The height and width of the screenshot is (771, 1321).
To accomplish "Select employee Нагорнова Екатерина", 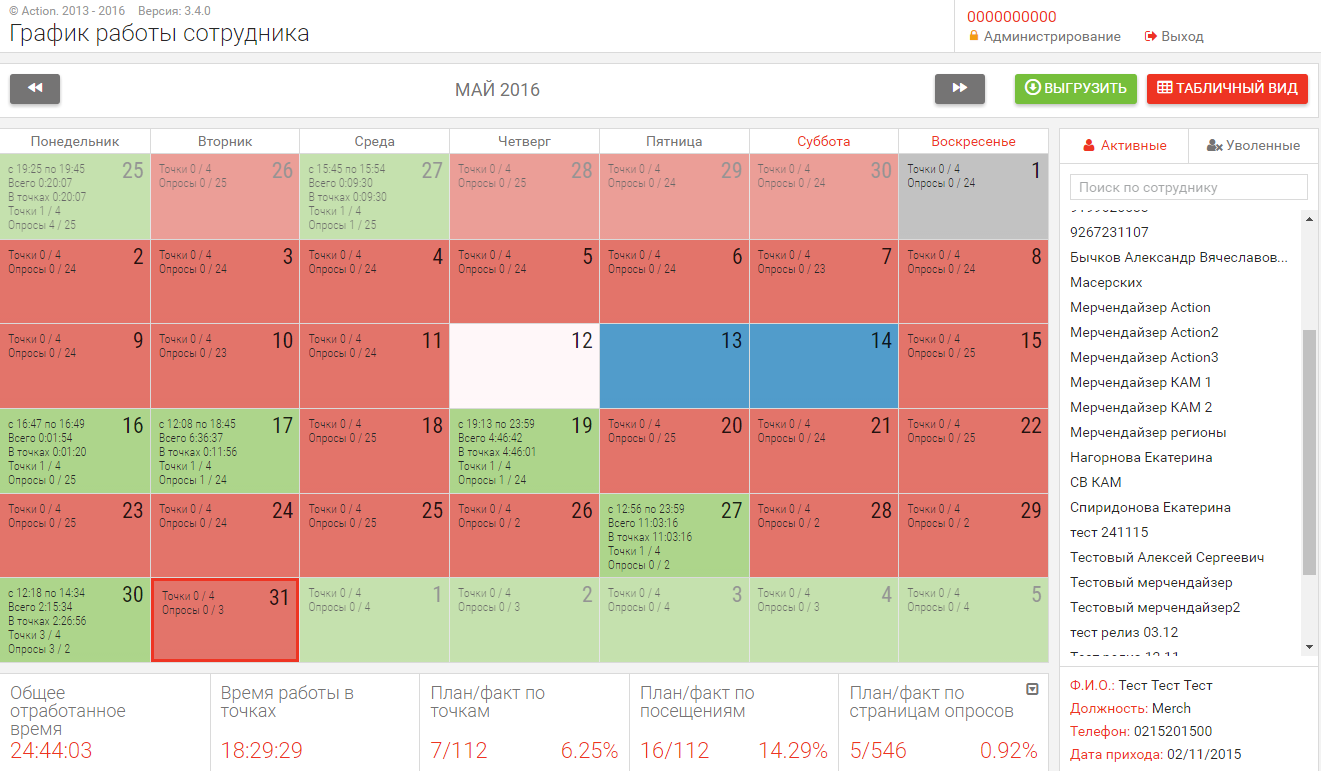I will 1141,457.
